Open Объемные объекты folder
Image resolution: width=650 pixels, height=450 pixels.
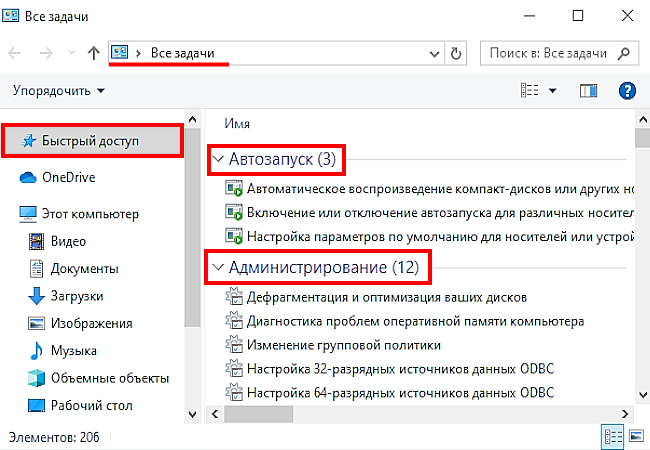tap(98, 378)
